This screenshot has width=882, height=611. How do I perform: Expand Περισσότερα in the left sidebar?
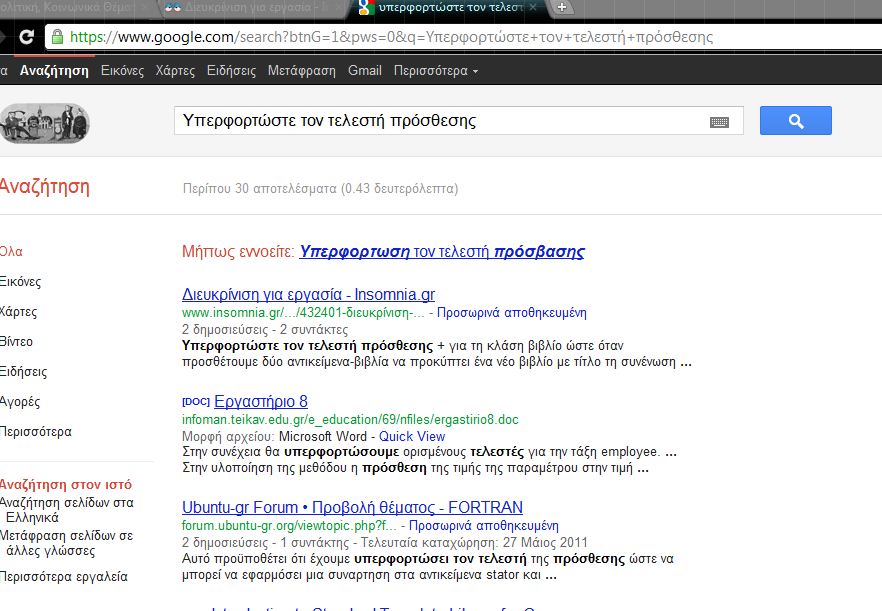(x=35, y=432)
